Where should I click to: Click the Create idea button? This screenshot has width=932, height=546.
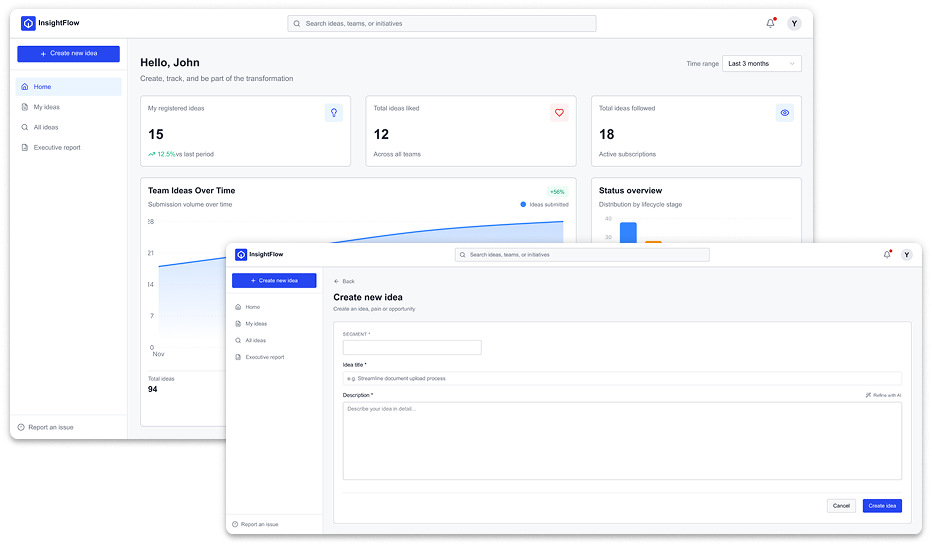pos(882,506)
